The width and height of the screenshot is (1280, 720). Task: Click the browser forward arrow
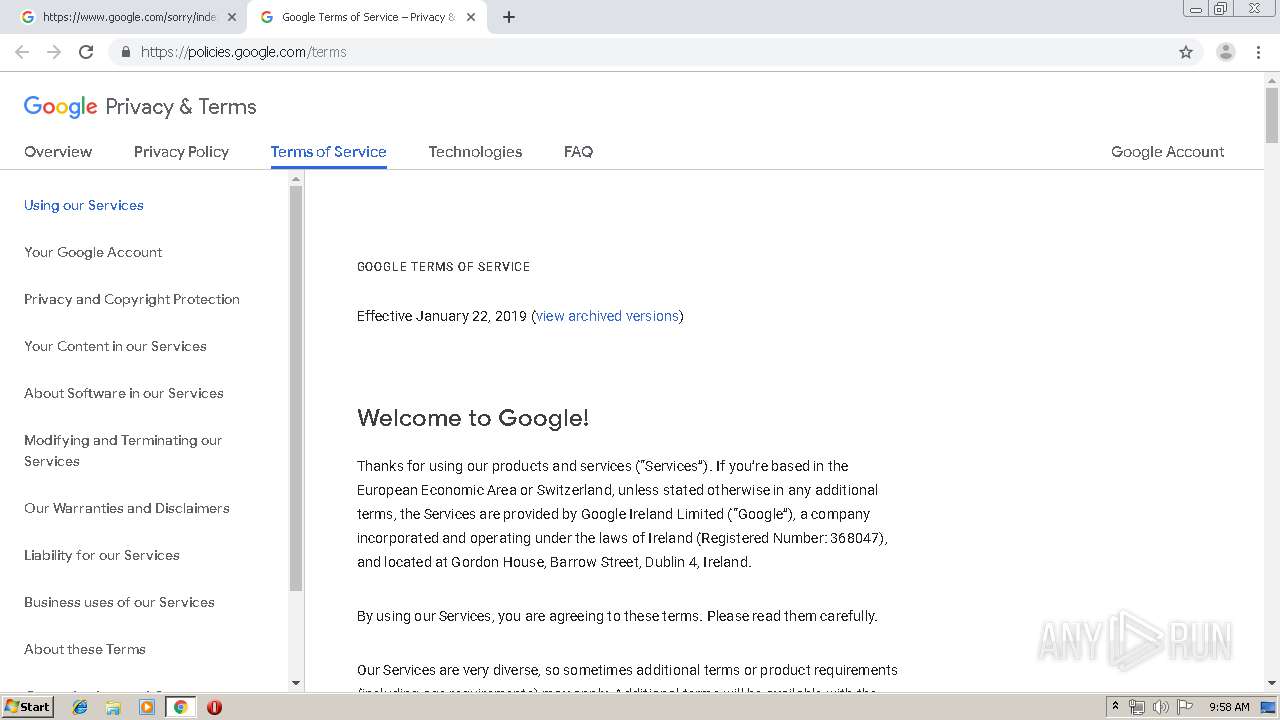pyautogui.click(x=54, y=52)
